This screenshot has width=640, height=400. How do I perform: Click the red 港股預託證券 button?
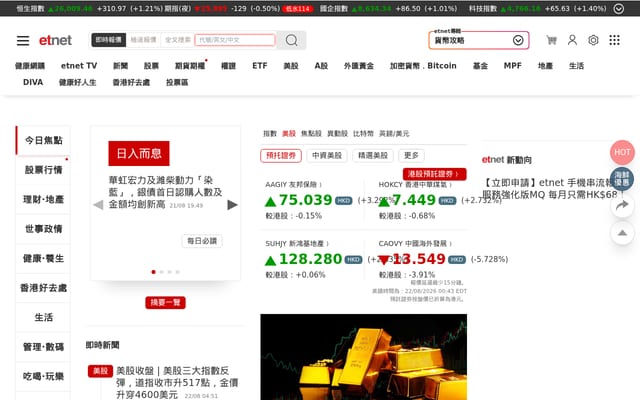pyautogui.click(x=434, y=174)
